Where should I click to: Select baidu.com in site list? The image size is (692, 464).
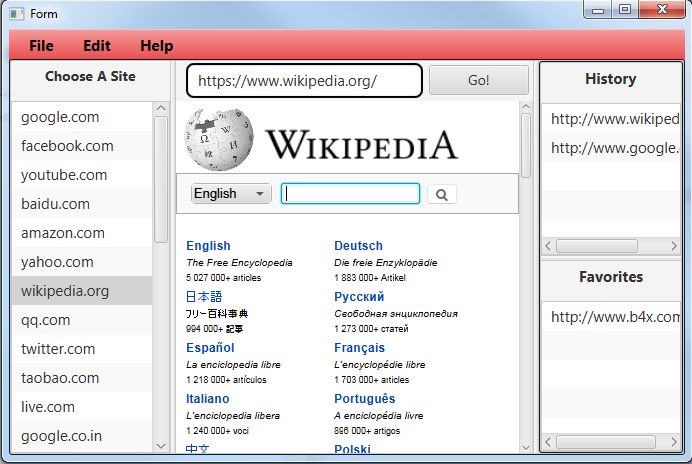(82, 204)
